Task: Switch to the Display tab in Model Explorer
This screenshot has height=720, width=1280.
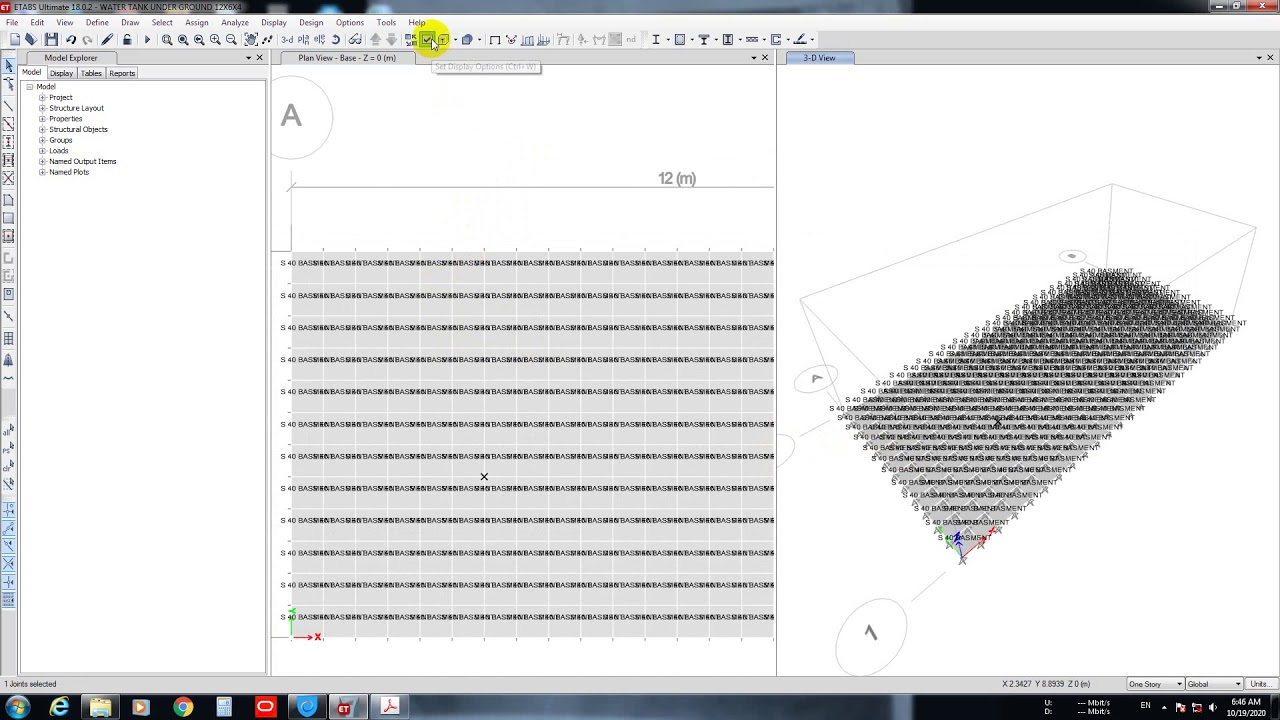Action: 61,73
